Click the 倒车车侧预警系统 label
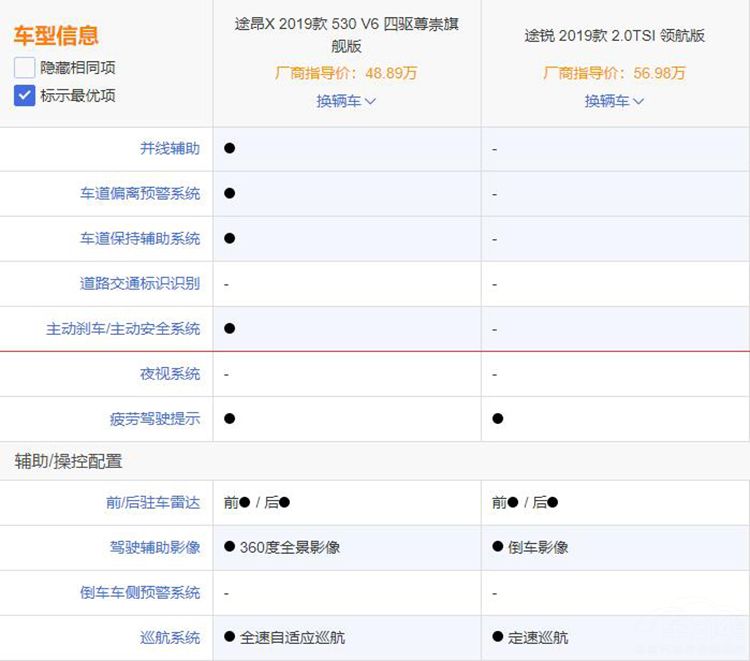 click(140, 592)
